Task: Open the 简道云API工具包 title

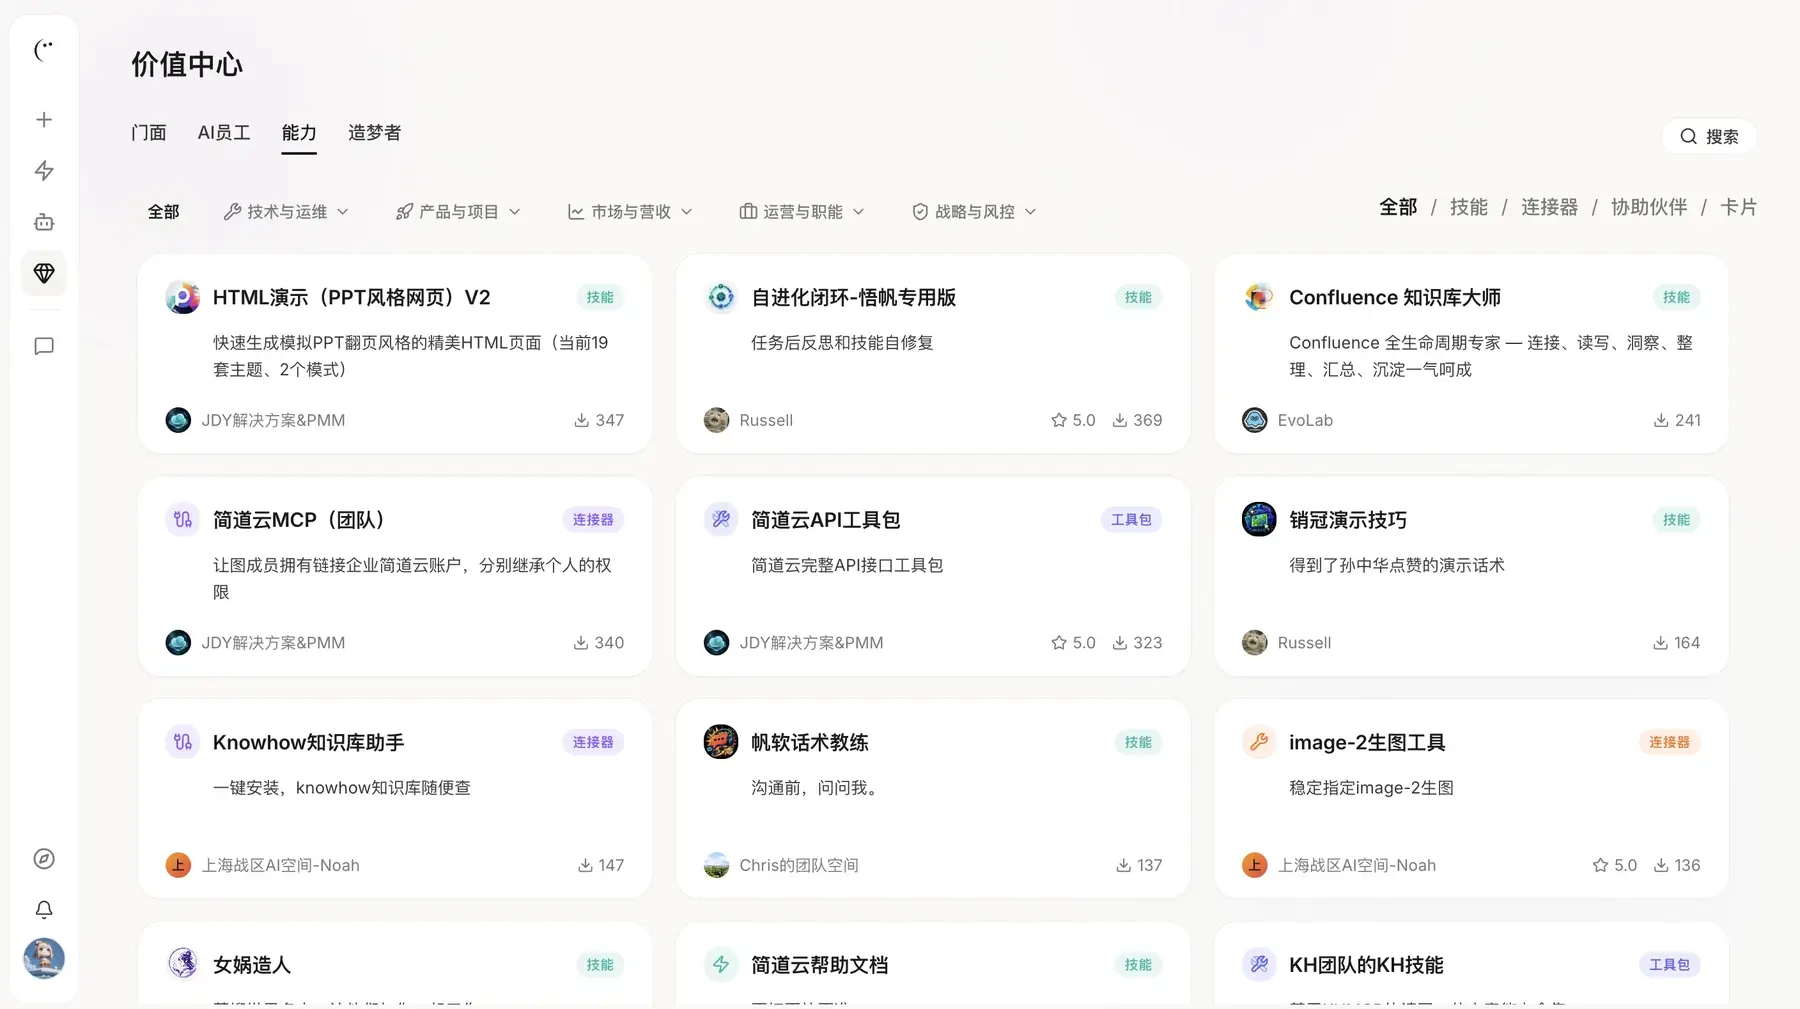Action: coord(826,520)
